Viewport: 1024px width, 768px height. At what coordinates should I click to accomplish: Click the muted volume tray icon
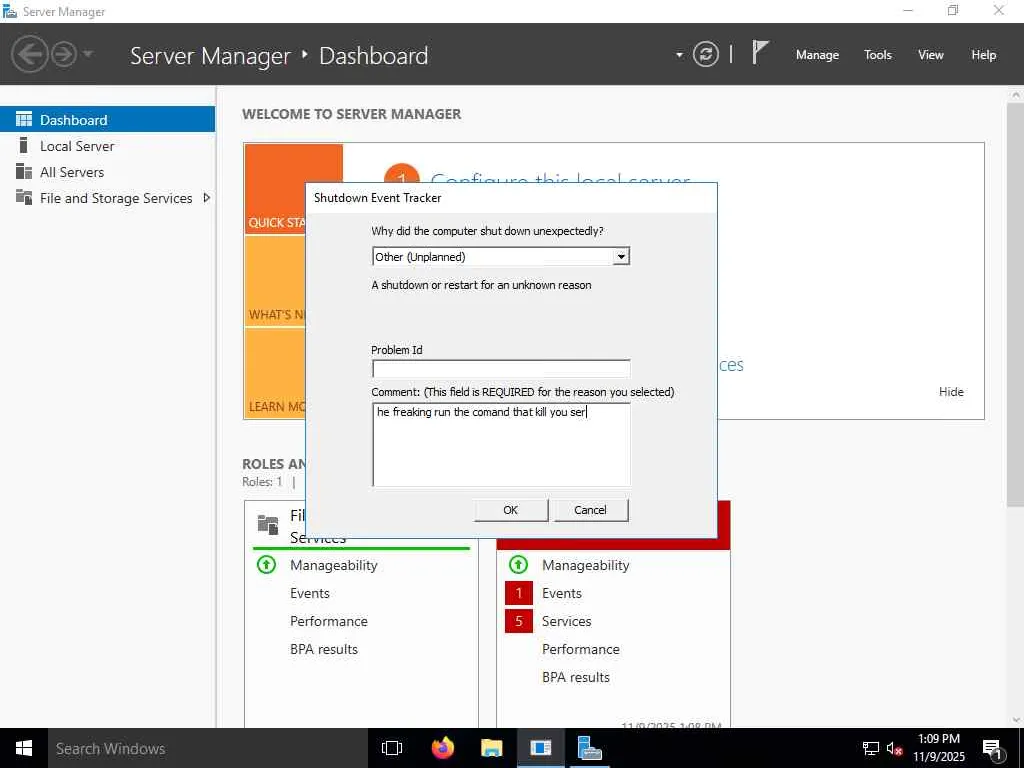[894, 748]
